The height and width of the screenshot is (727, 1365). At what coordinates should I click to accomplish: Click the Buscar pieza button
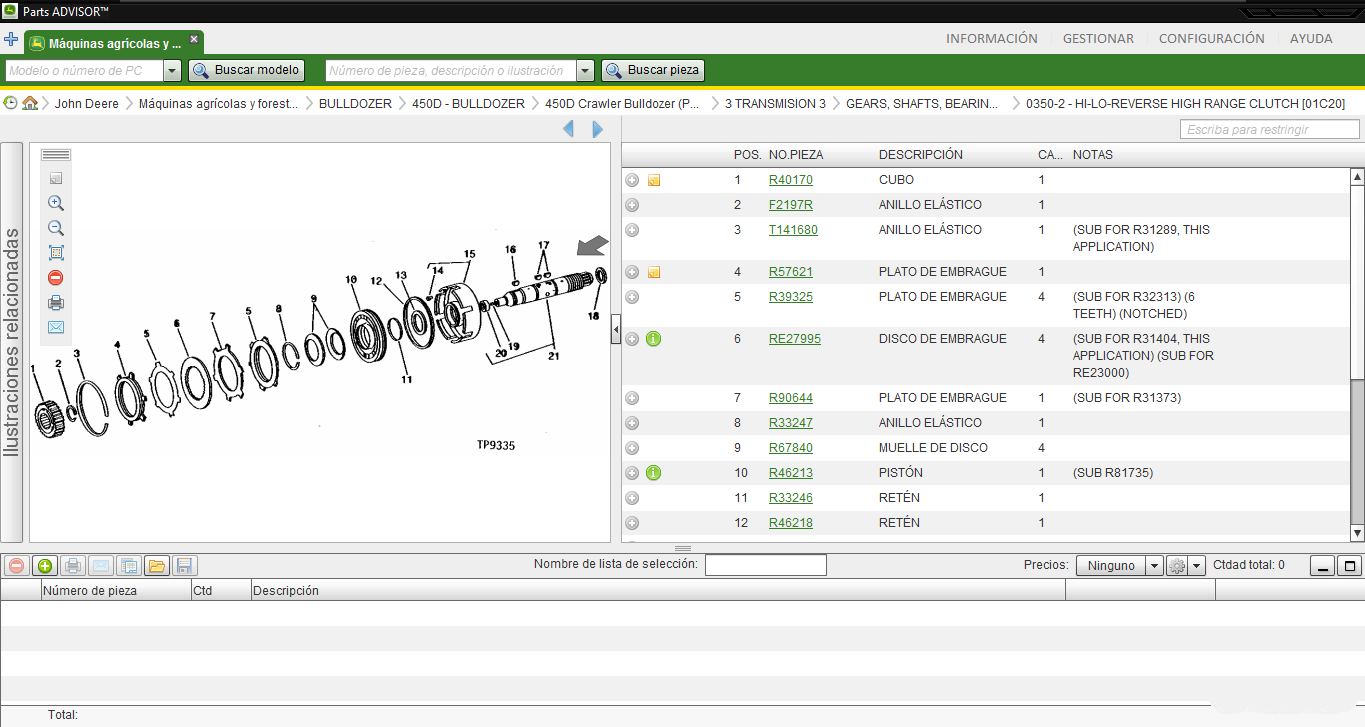coord(653,71)
